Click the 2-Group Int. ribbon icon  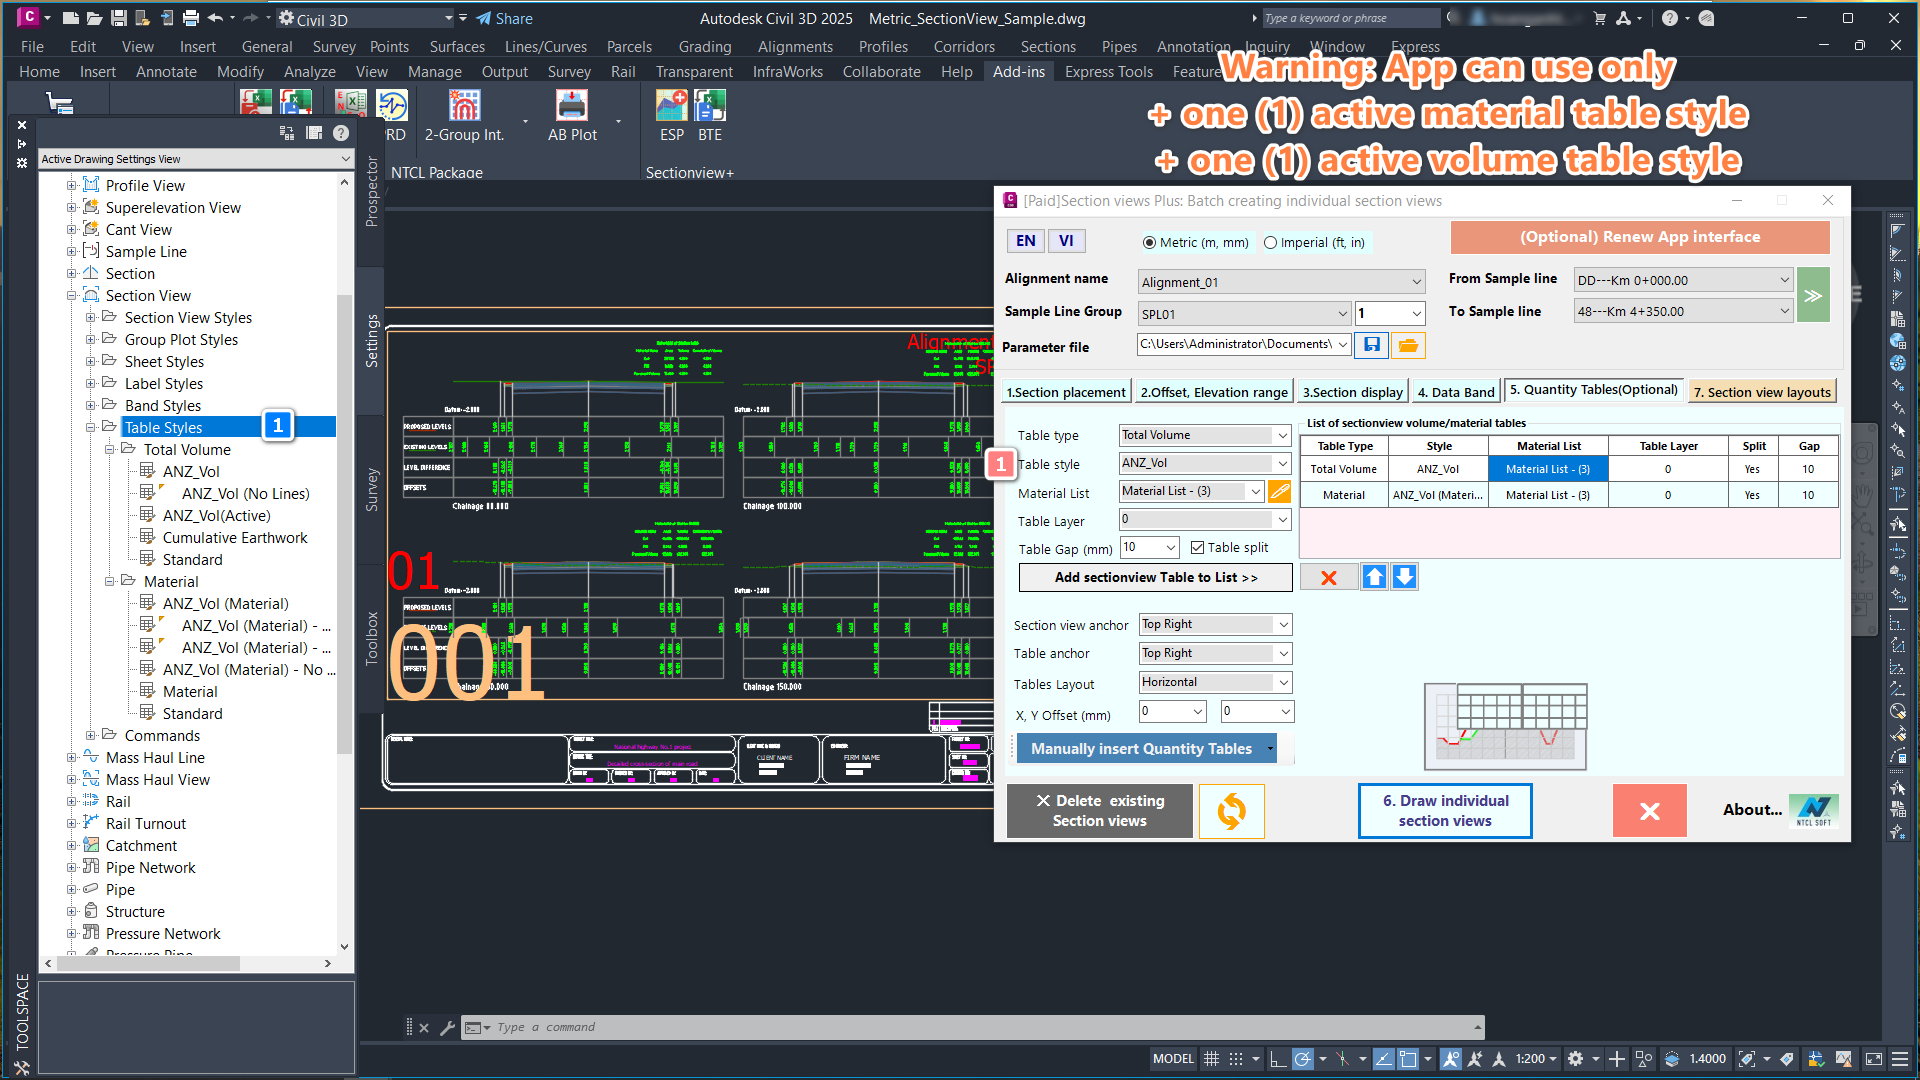click(x=464, y=107)
